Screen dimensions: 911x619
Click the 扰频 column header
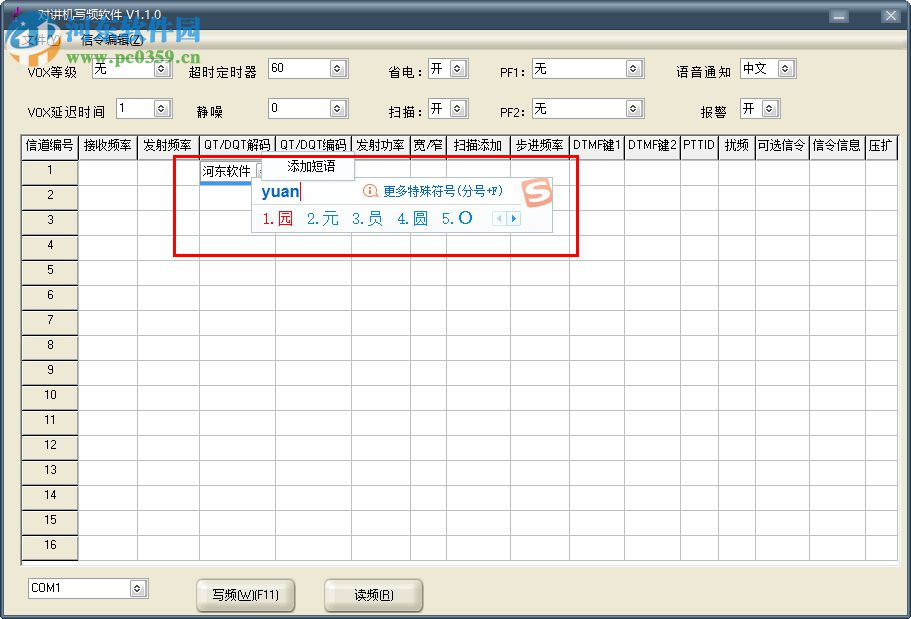(737, 146)
